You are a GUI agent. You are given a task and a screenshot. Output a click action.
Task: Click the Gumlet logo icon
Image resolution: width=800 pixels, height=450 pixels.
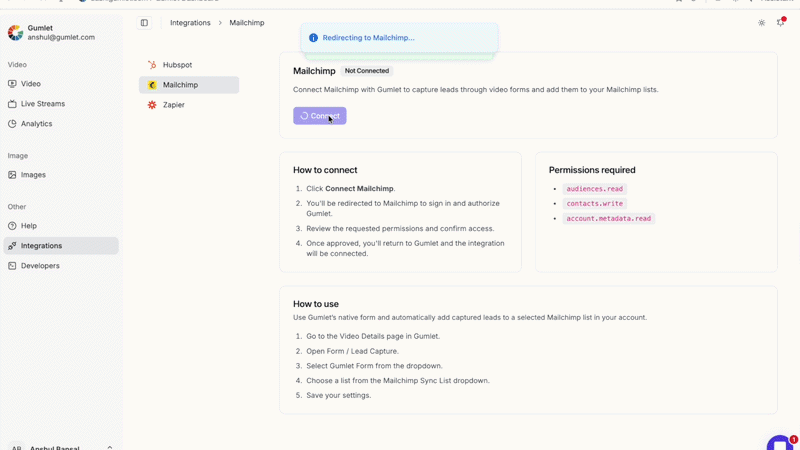[15, 33]
